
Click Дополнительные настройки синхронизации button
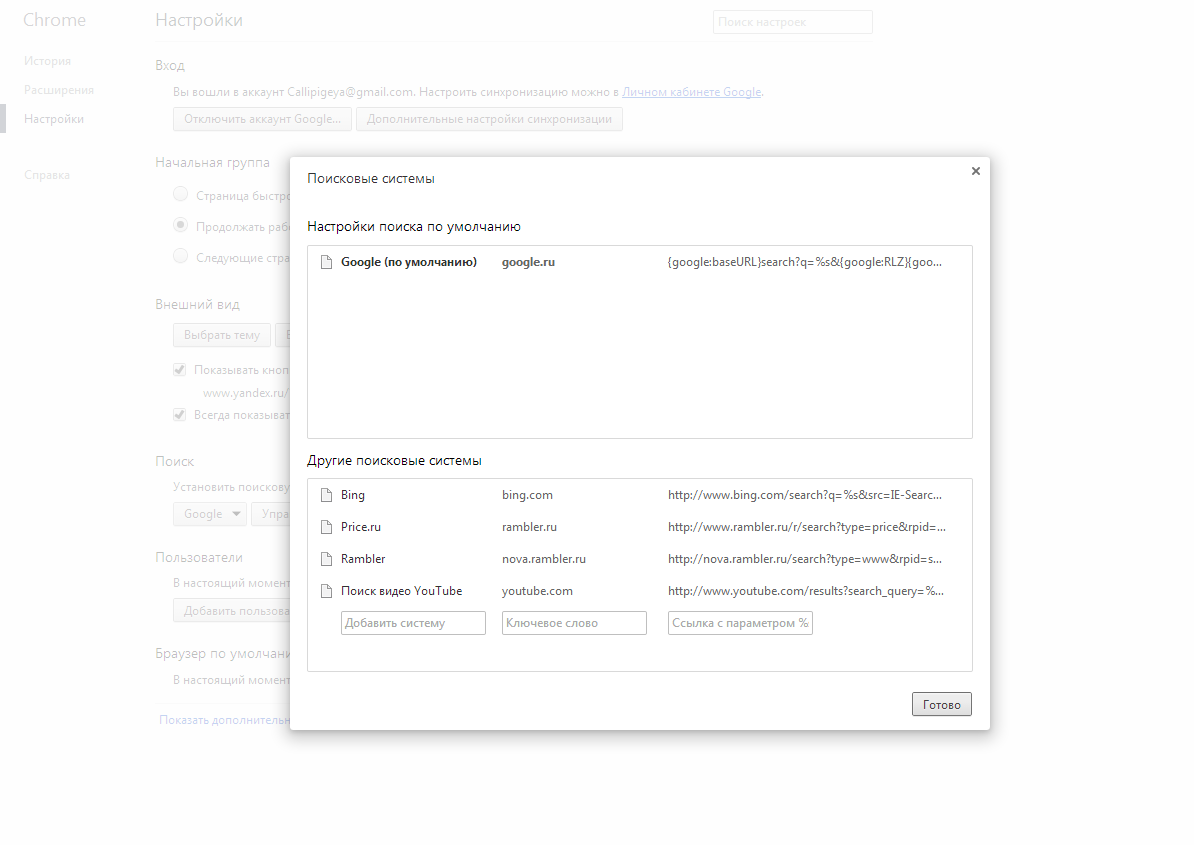point(489,119)
